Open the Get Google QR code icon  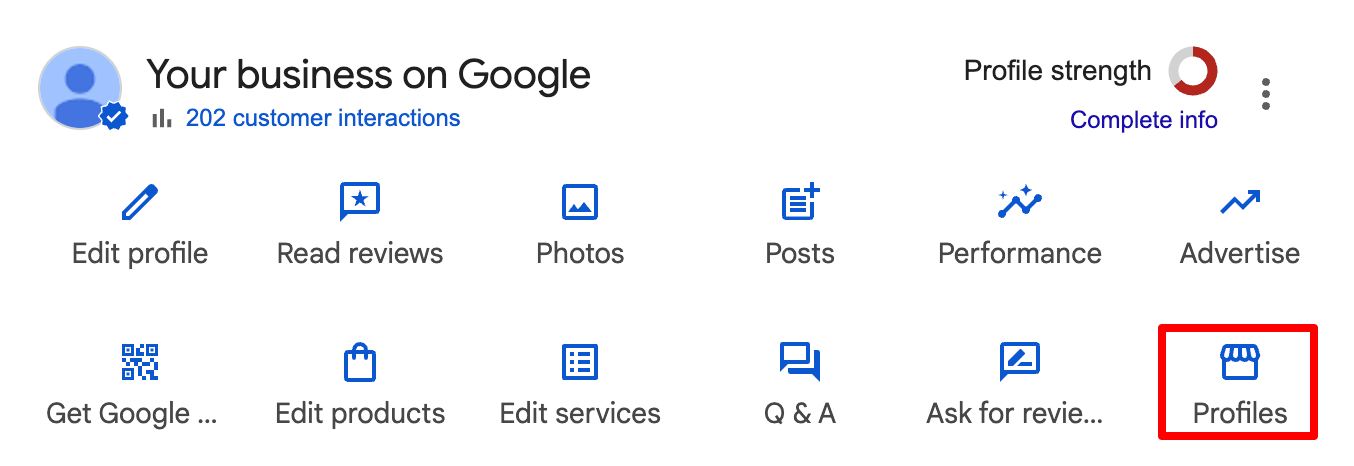coord(140,362)
